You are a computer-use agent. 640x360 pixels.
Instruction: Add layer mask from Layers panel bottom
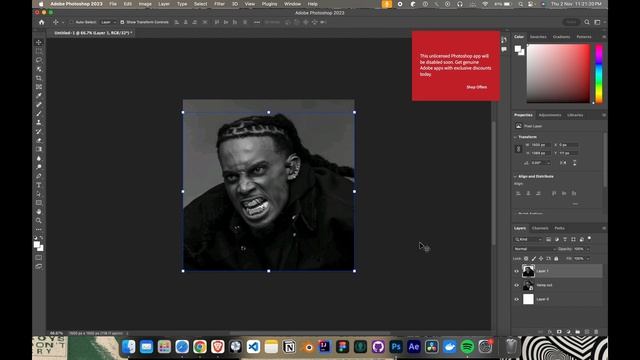coord(559,332)
